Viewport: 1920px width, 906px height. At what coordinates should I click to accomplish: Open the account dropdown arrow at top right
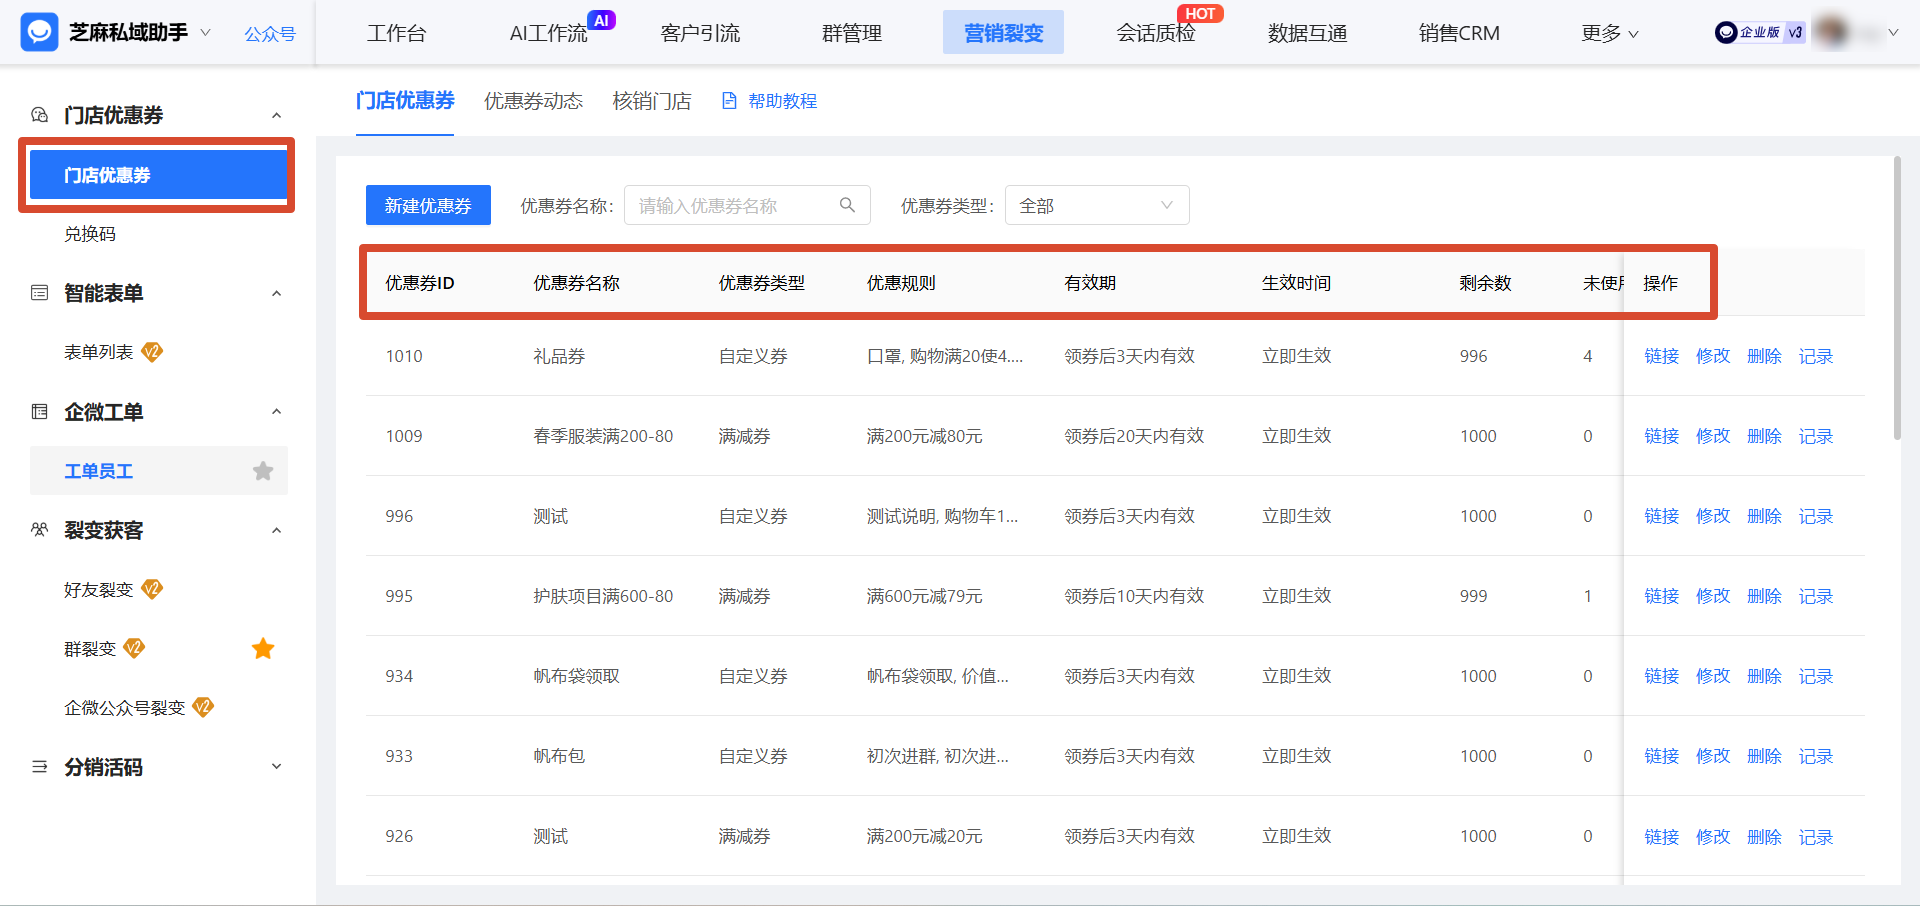tap(1893, 33)
